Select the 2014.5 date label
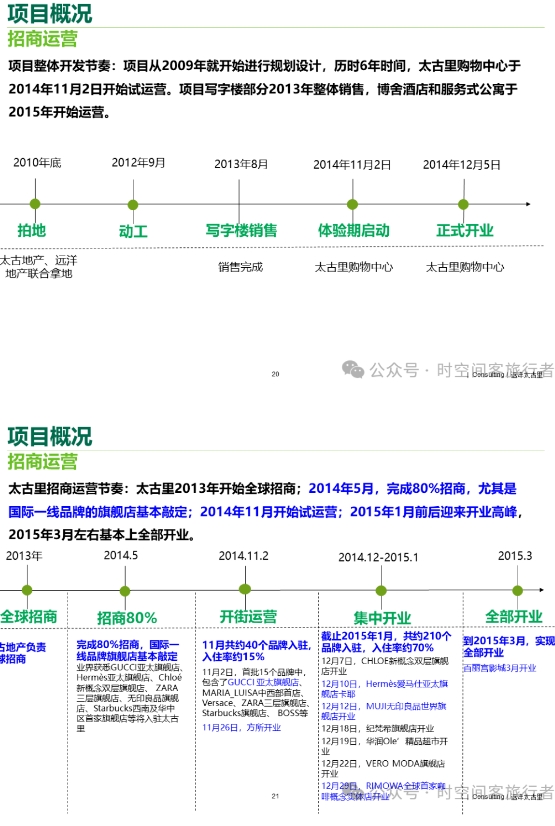This screenshot has height=826, width=555. pos(121,555)
